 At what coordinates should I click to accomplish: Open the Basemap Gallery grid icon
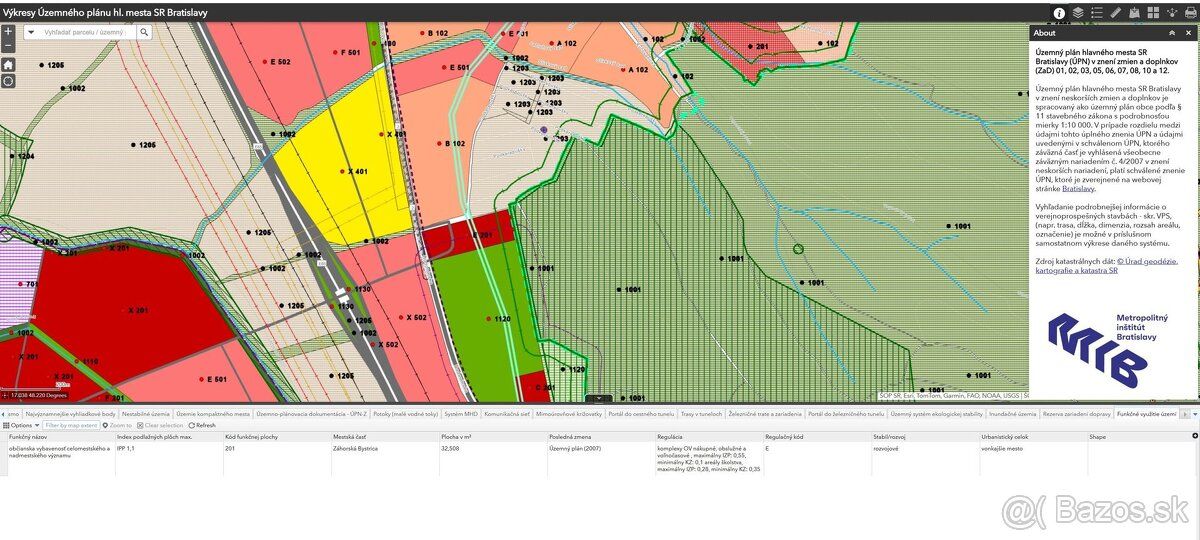(1153, 13)
